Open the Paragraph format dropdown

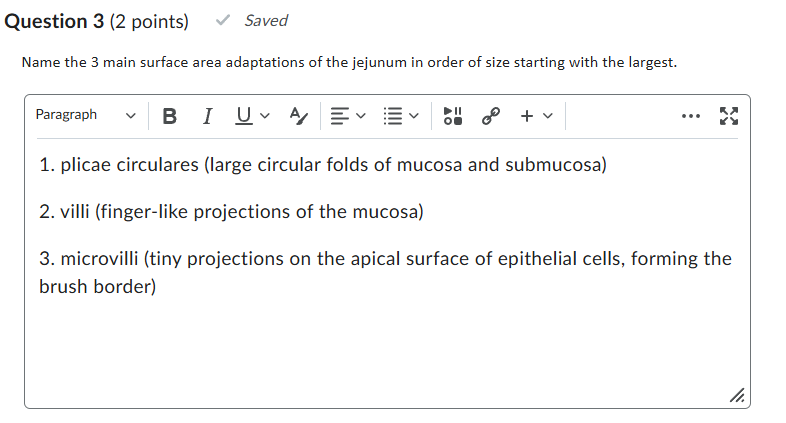coord(86,115)
